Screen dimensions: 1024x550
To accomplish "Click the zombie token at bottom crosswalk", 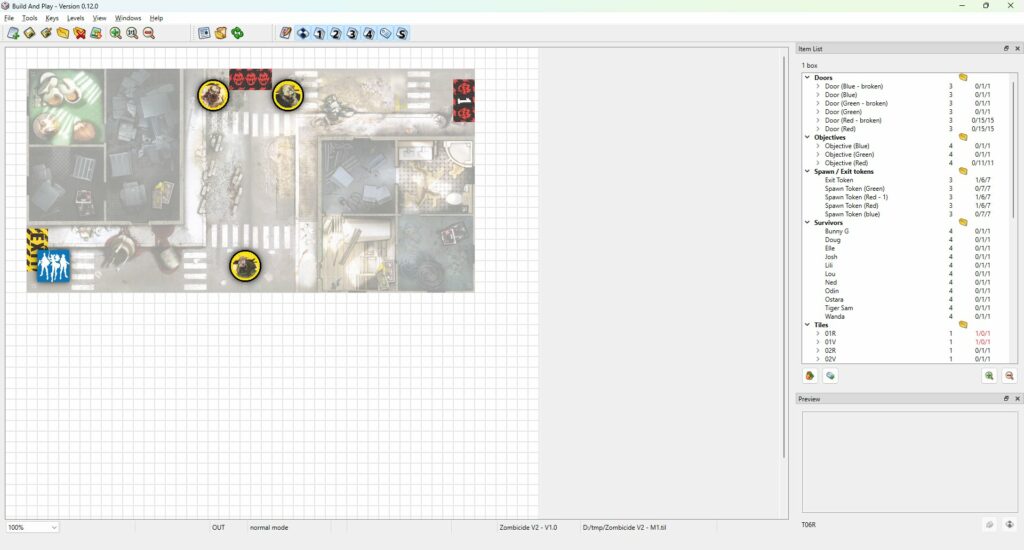I will [245, 267].
